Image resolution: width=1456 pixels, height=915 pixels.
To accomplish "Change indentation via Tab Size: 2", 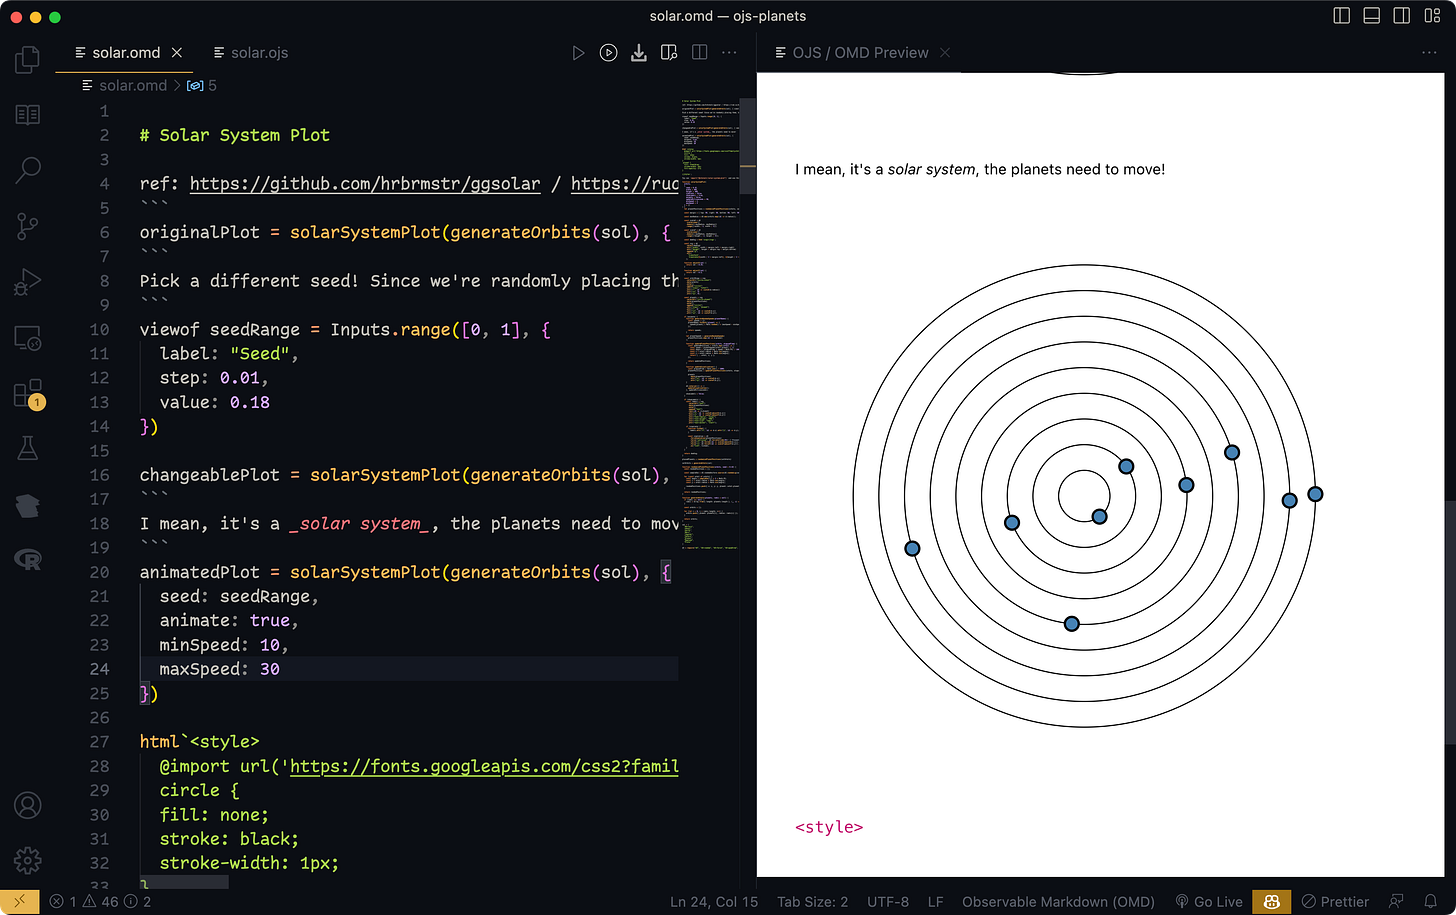I will tap(812, 902).
